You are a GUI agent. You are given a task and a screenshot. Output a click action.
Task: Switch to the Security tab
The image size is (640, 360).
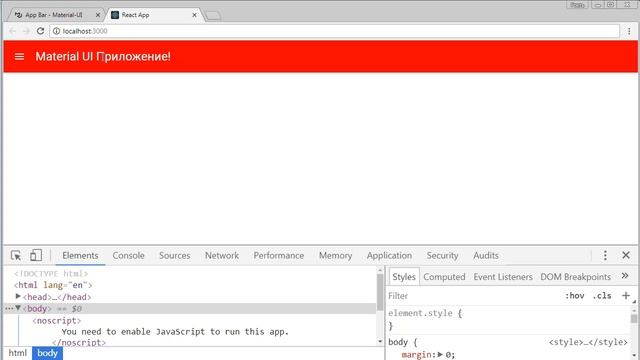coord(442,256)
